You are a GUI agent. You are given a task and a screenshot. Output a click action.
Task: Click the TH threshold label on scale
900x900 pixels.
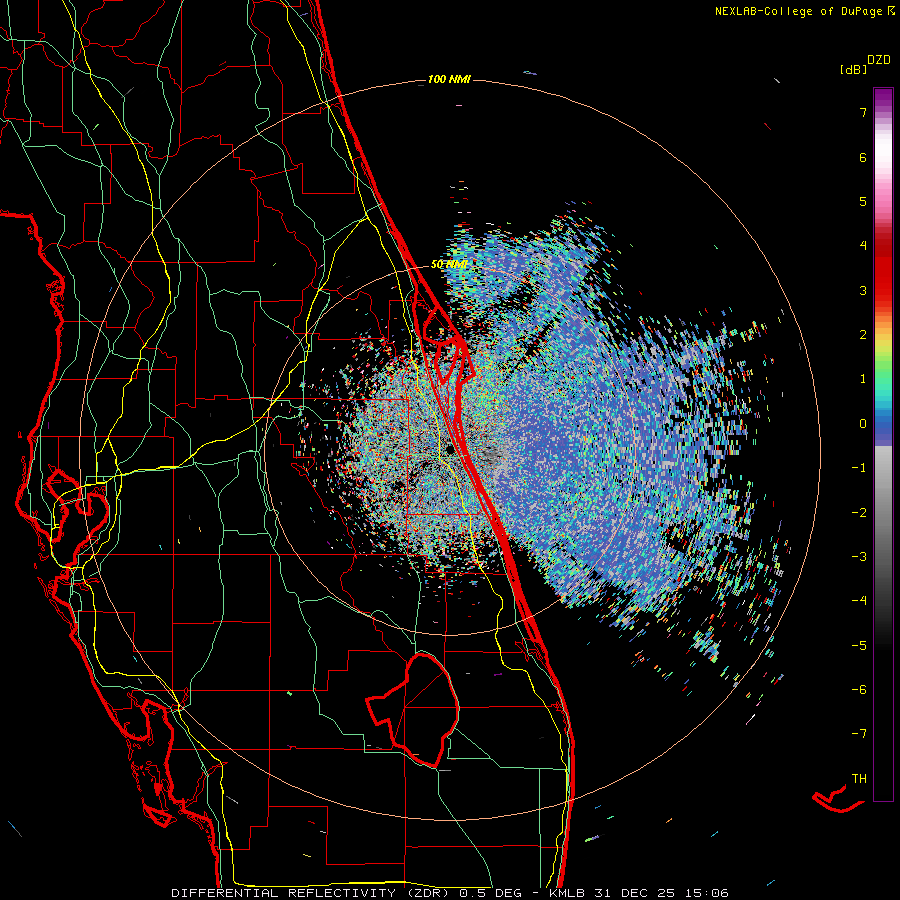859,779
